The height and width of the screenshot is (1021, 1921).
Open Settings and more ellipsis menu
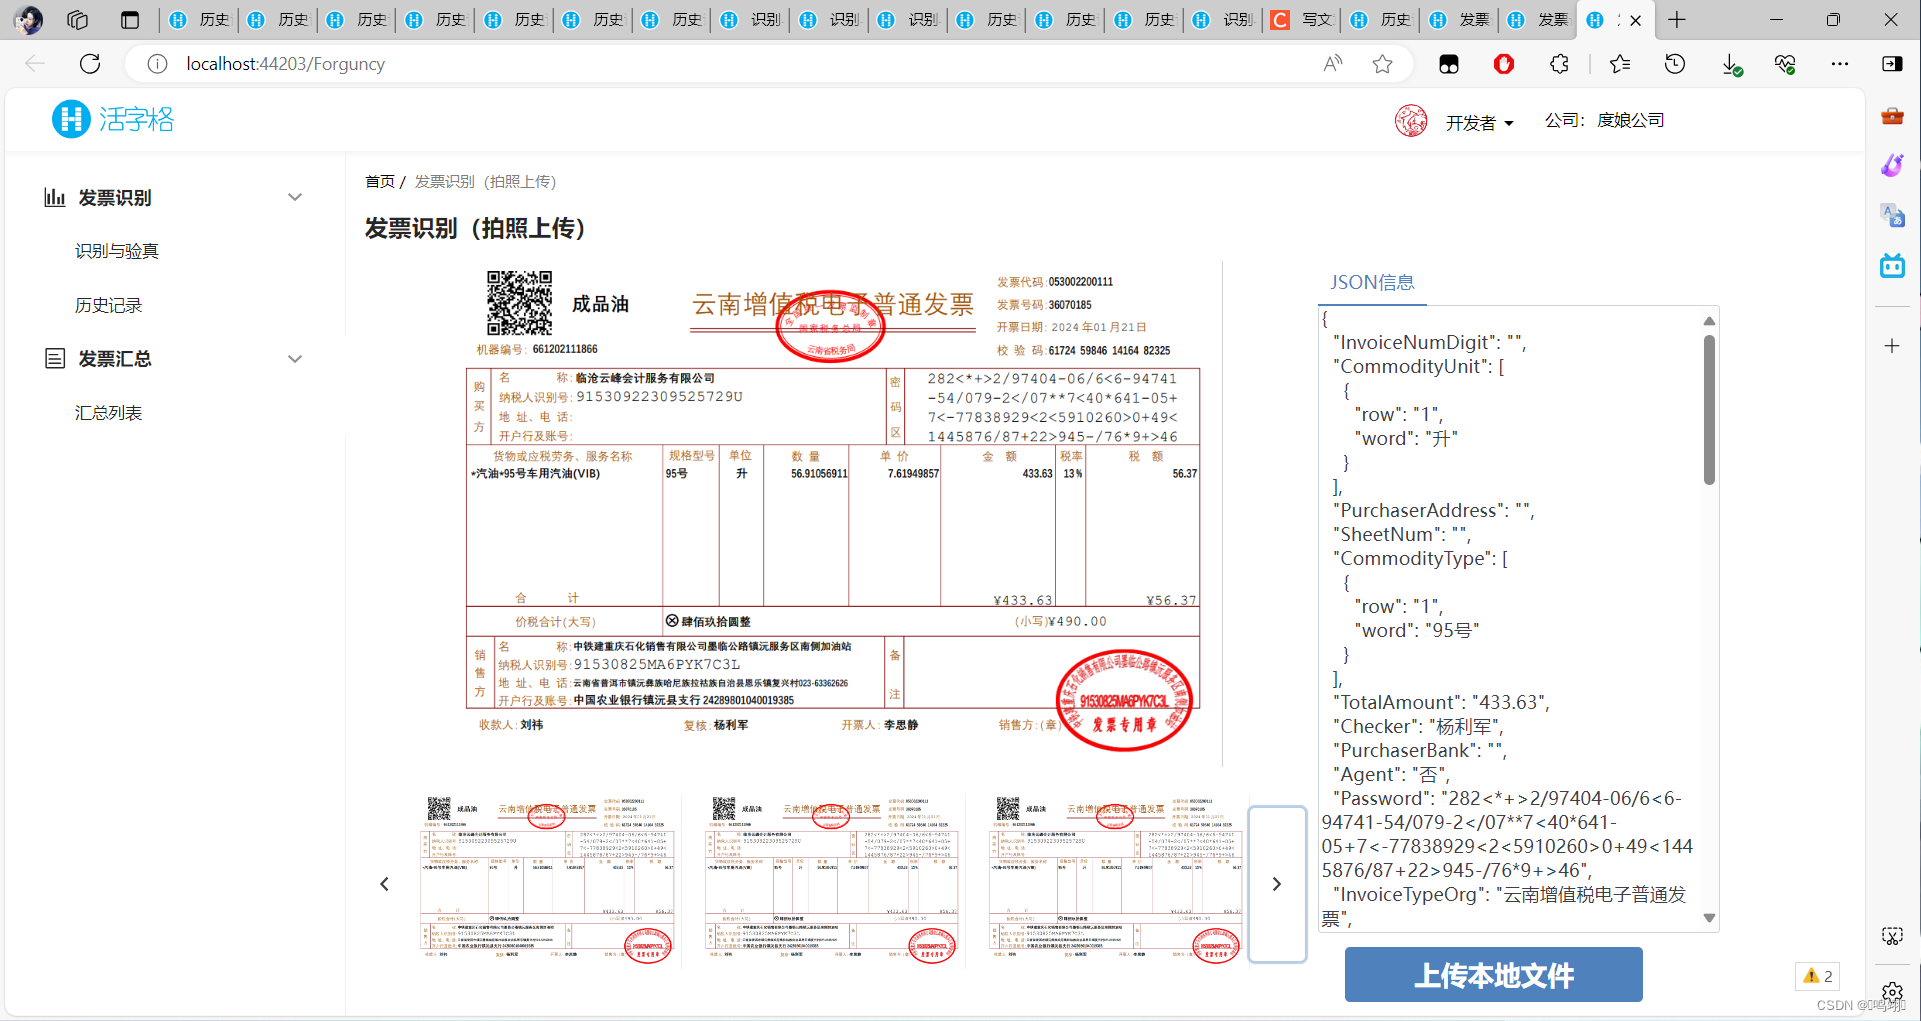point(1840,64)
